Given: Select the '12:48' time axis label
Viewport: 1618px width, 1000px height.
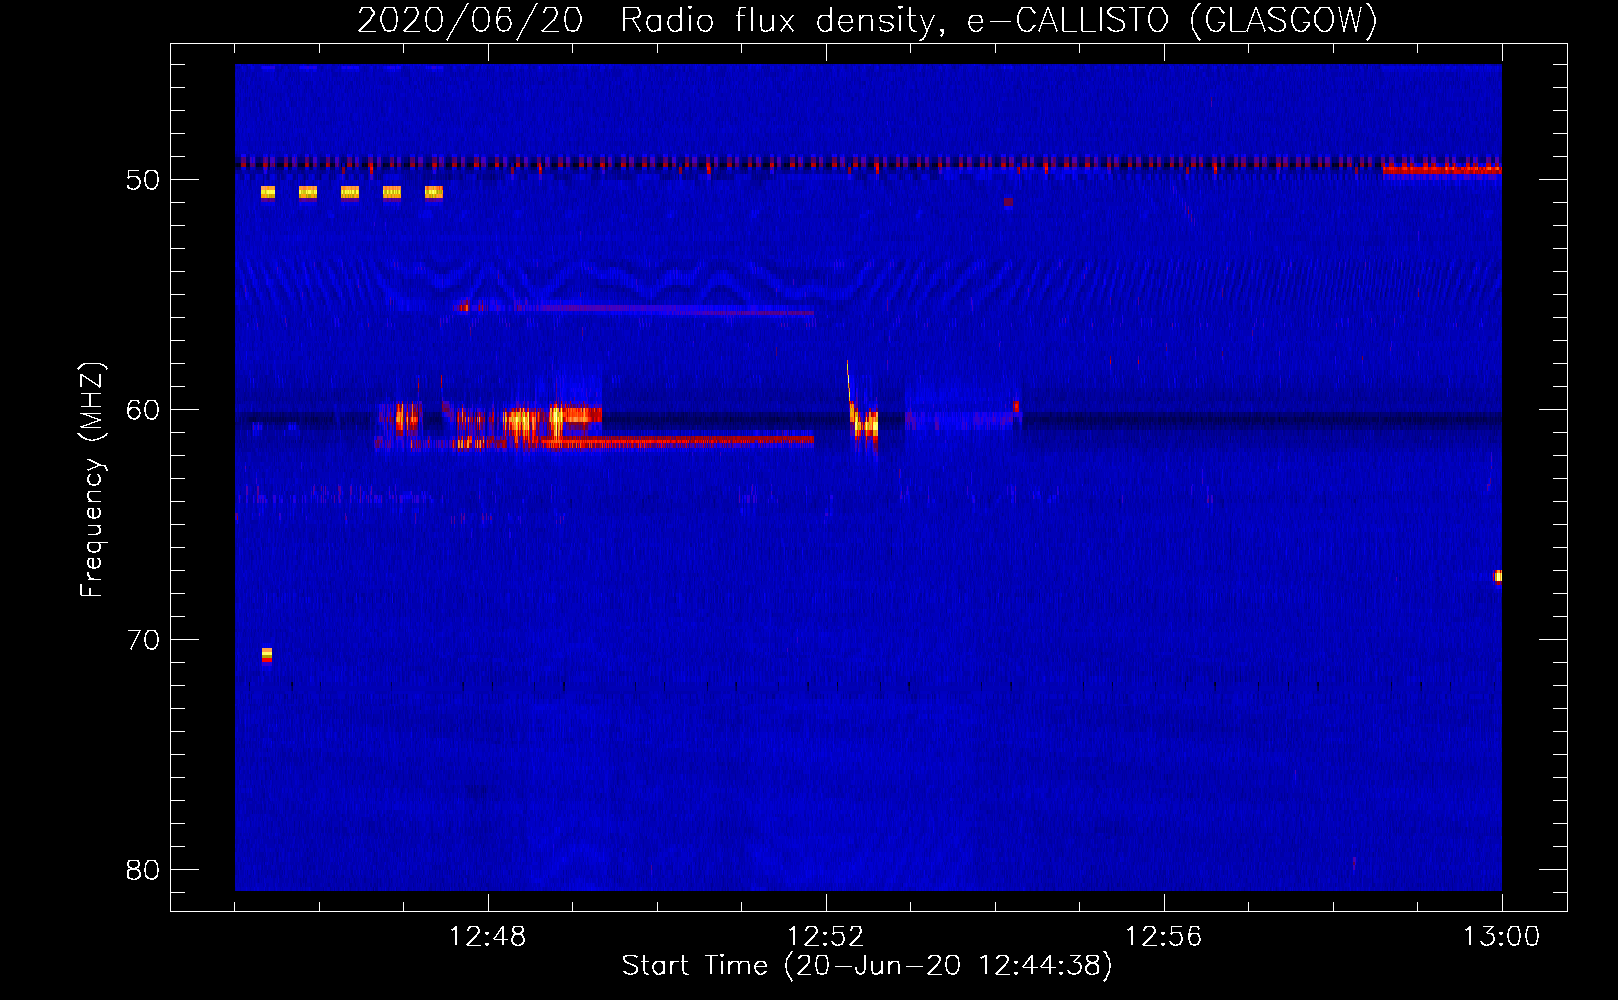Looking at the screenshot, I should 487,937.
